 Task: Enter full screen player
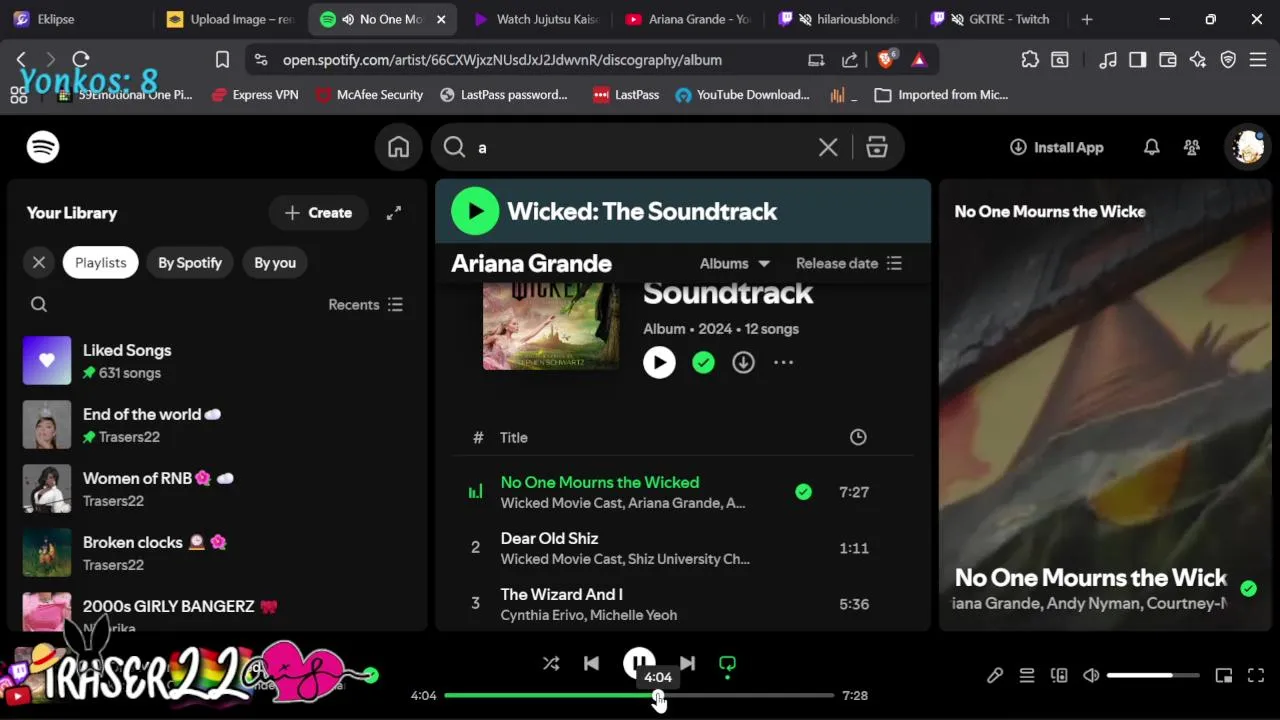1256,675
